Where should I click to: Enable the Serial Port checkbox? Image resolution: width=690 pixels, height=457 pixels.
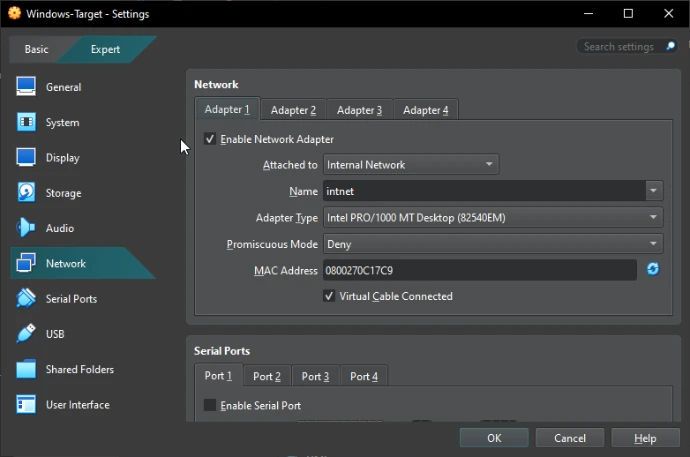point(210,405)
